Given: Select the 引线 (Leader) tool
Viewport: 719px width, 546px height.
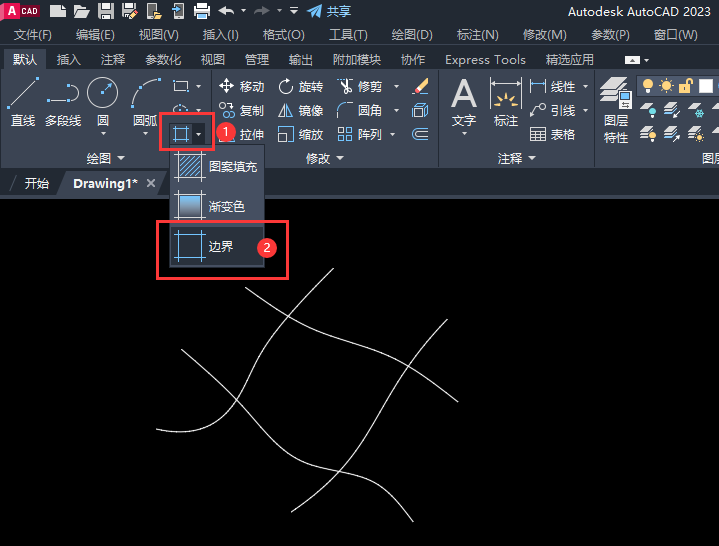Looking at the screenshot, I should click(553, 110).
